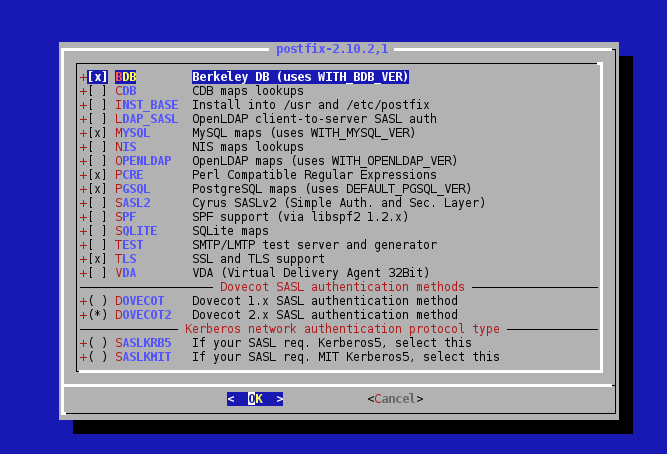Click 'SSL and TLS support' description

[258, 260]
